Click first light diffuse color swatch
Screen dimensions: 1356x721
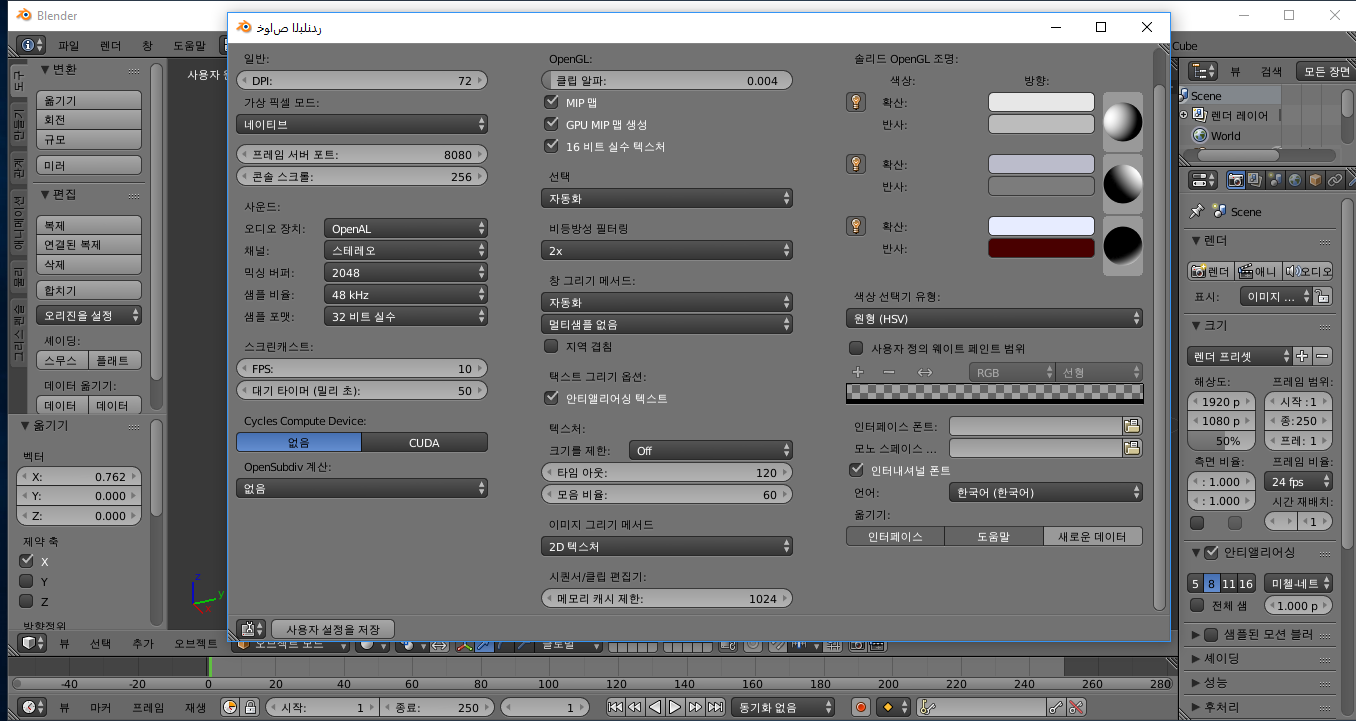pyautogui.click(x=1041, y=102)
